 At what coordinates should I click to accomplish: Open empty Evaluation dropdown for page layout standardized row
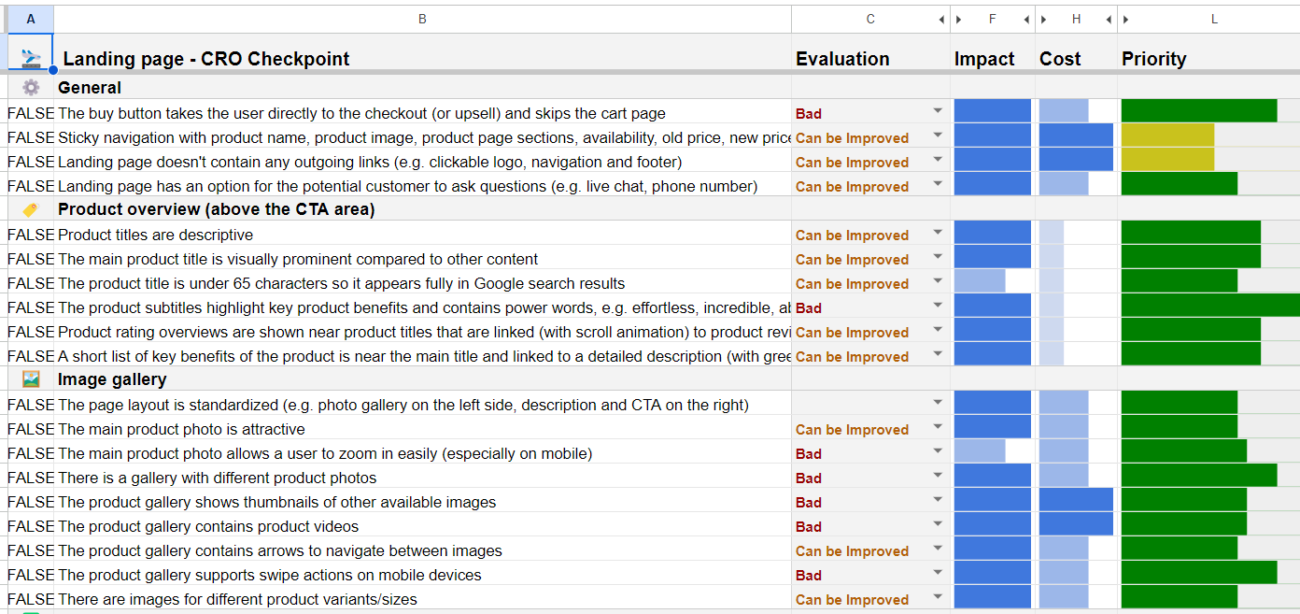(937, 404)
